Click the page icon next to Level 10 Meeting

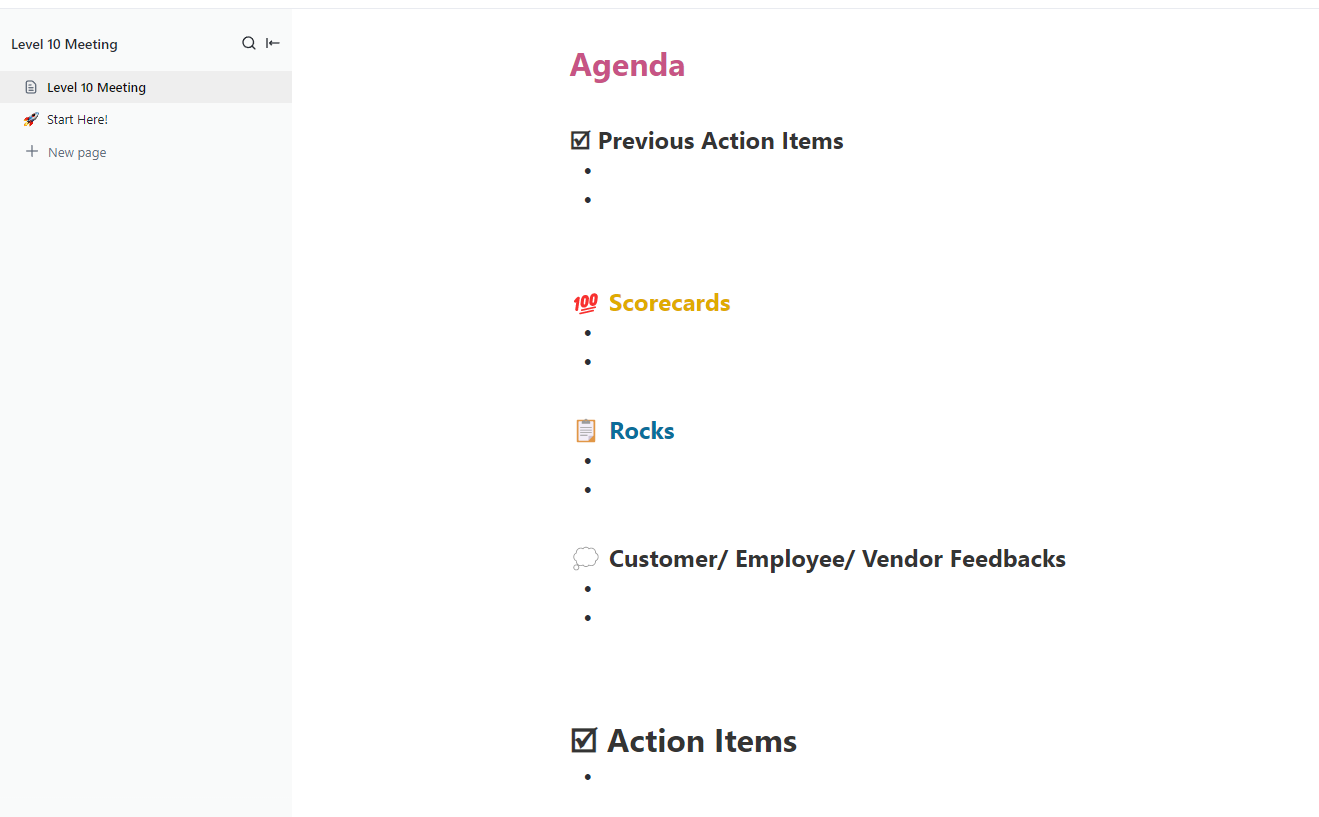click(32, 87)
